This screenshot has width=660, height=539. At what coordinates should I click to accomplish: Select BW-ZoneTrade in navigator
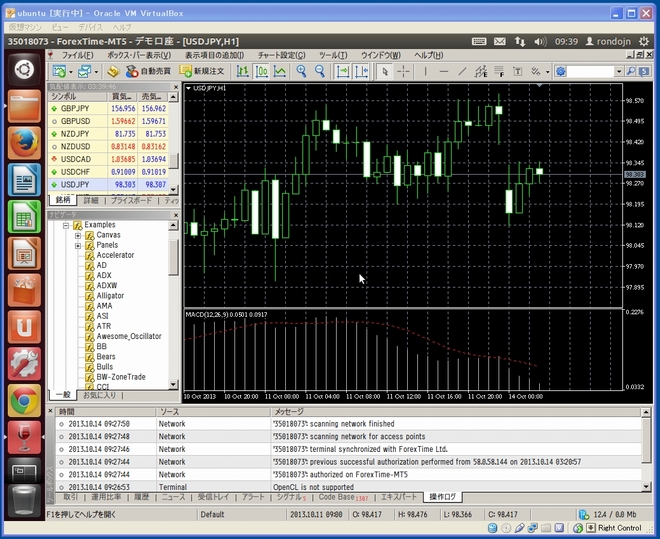click(121, 377)
